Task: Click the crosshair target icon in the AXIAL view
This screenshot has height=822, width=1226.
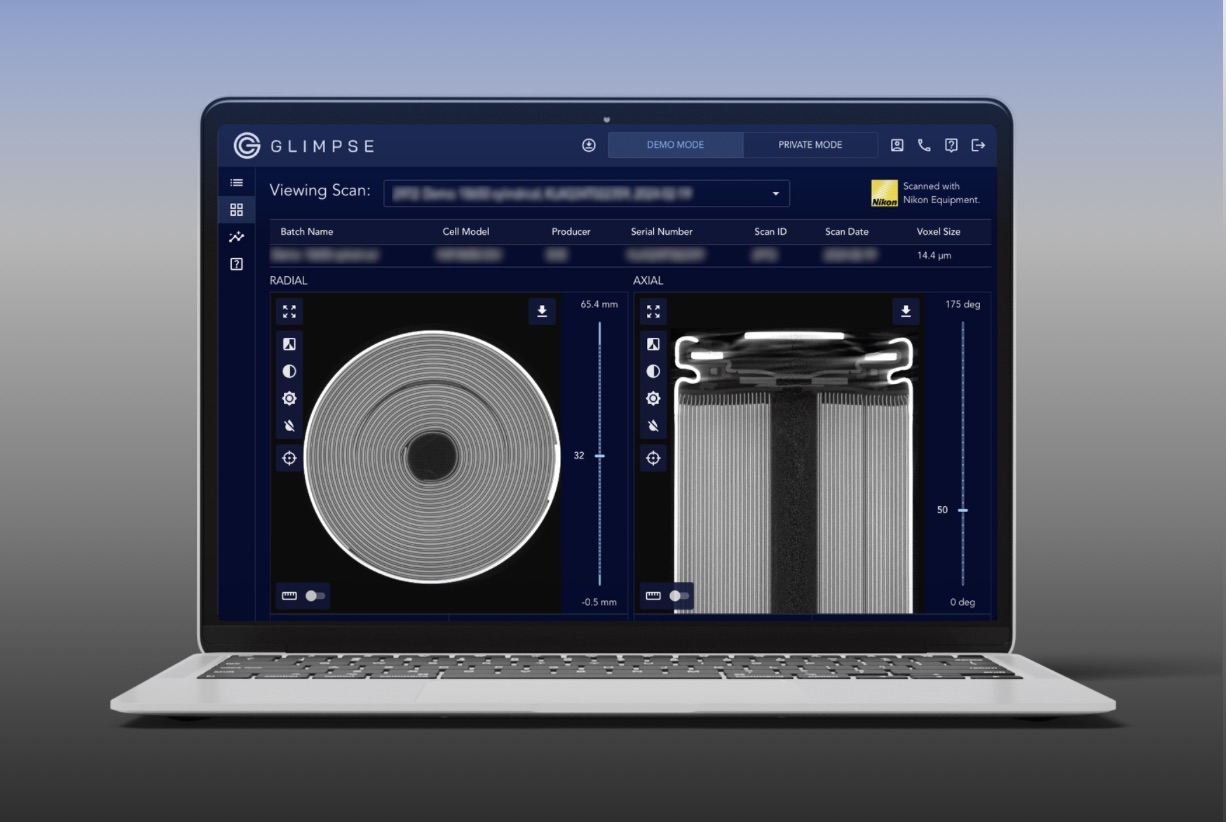Action: tap(653, 458)
